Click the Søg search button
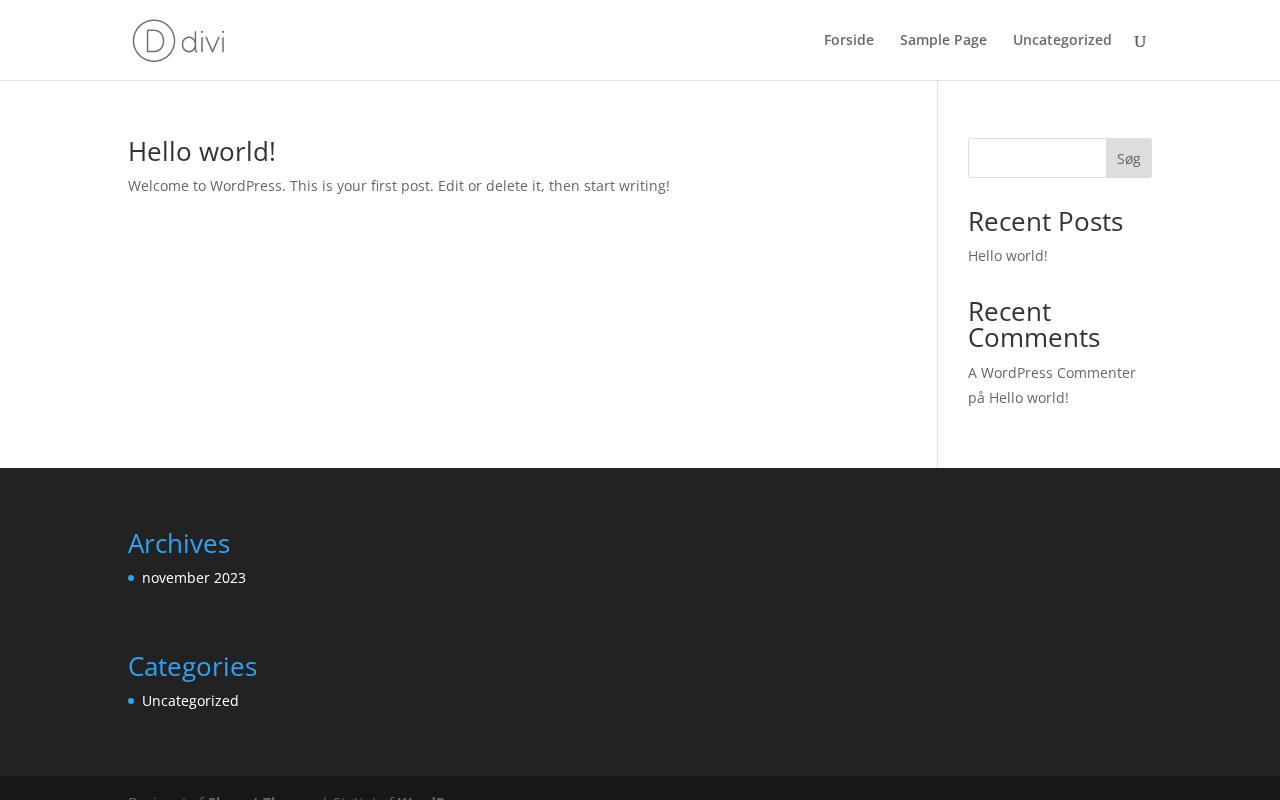This screenshot has width=1280, height=800. click(1129, 158)
